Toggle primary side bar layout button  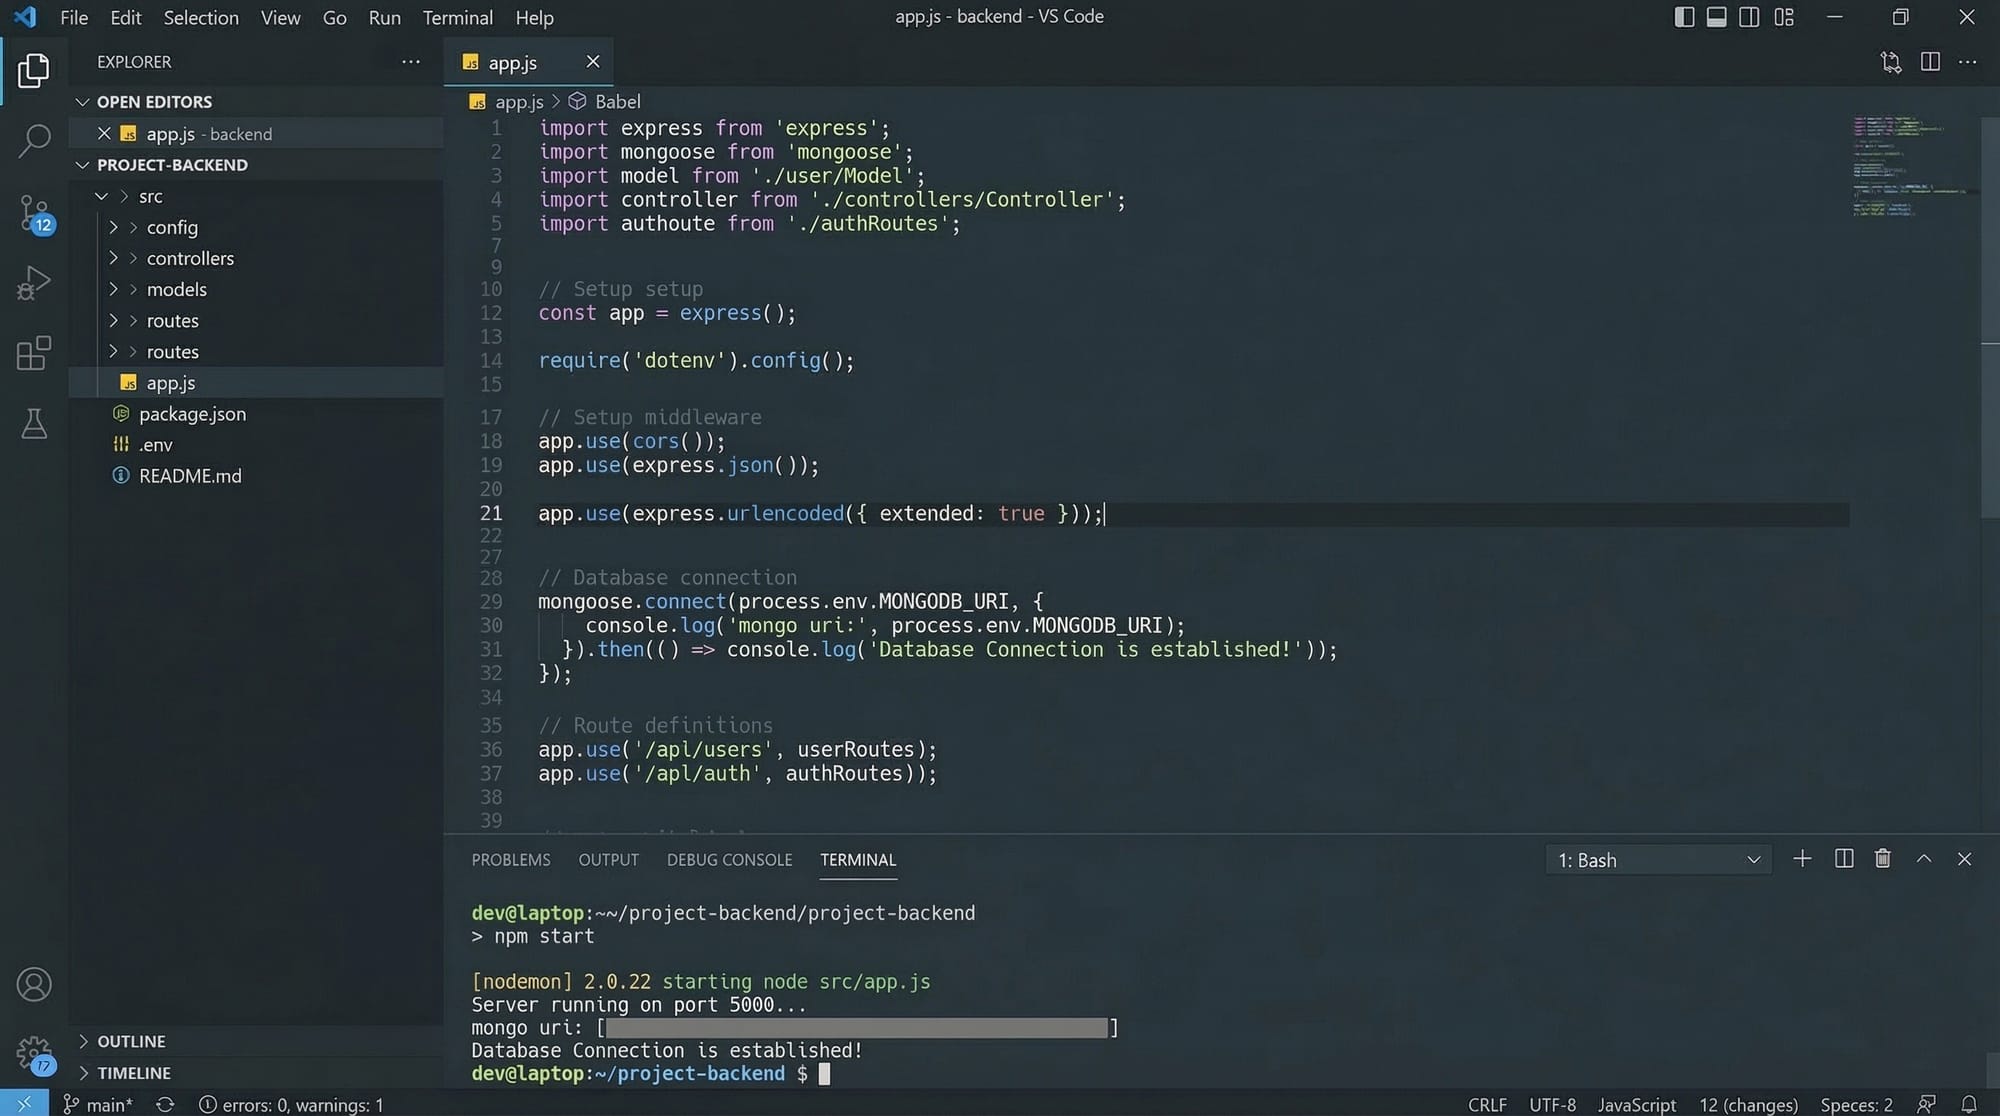1684,17
